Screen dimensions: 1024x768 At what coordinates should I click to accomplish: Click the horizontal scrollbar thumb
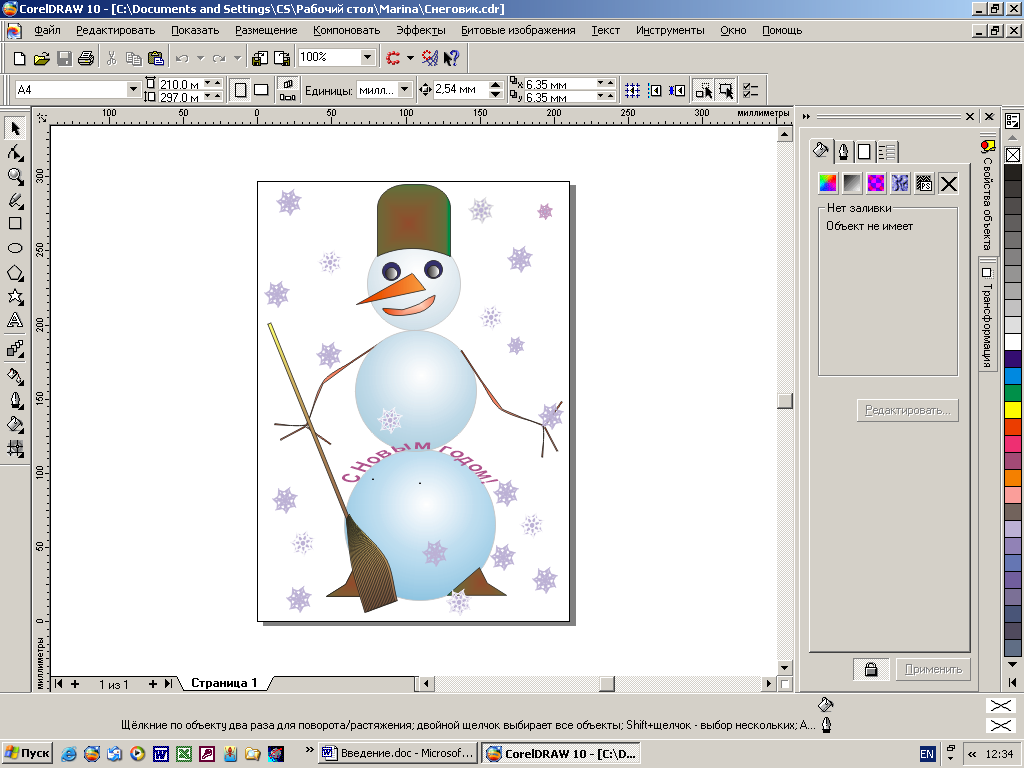tap(607, 684)
